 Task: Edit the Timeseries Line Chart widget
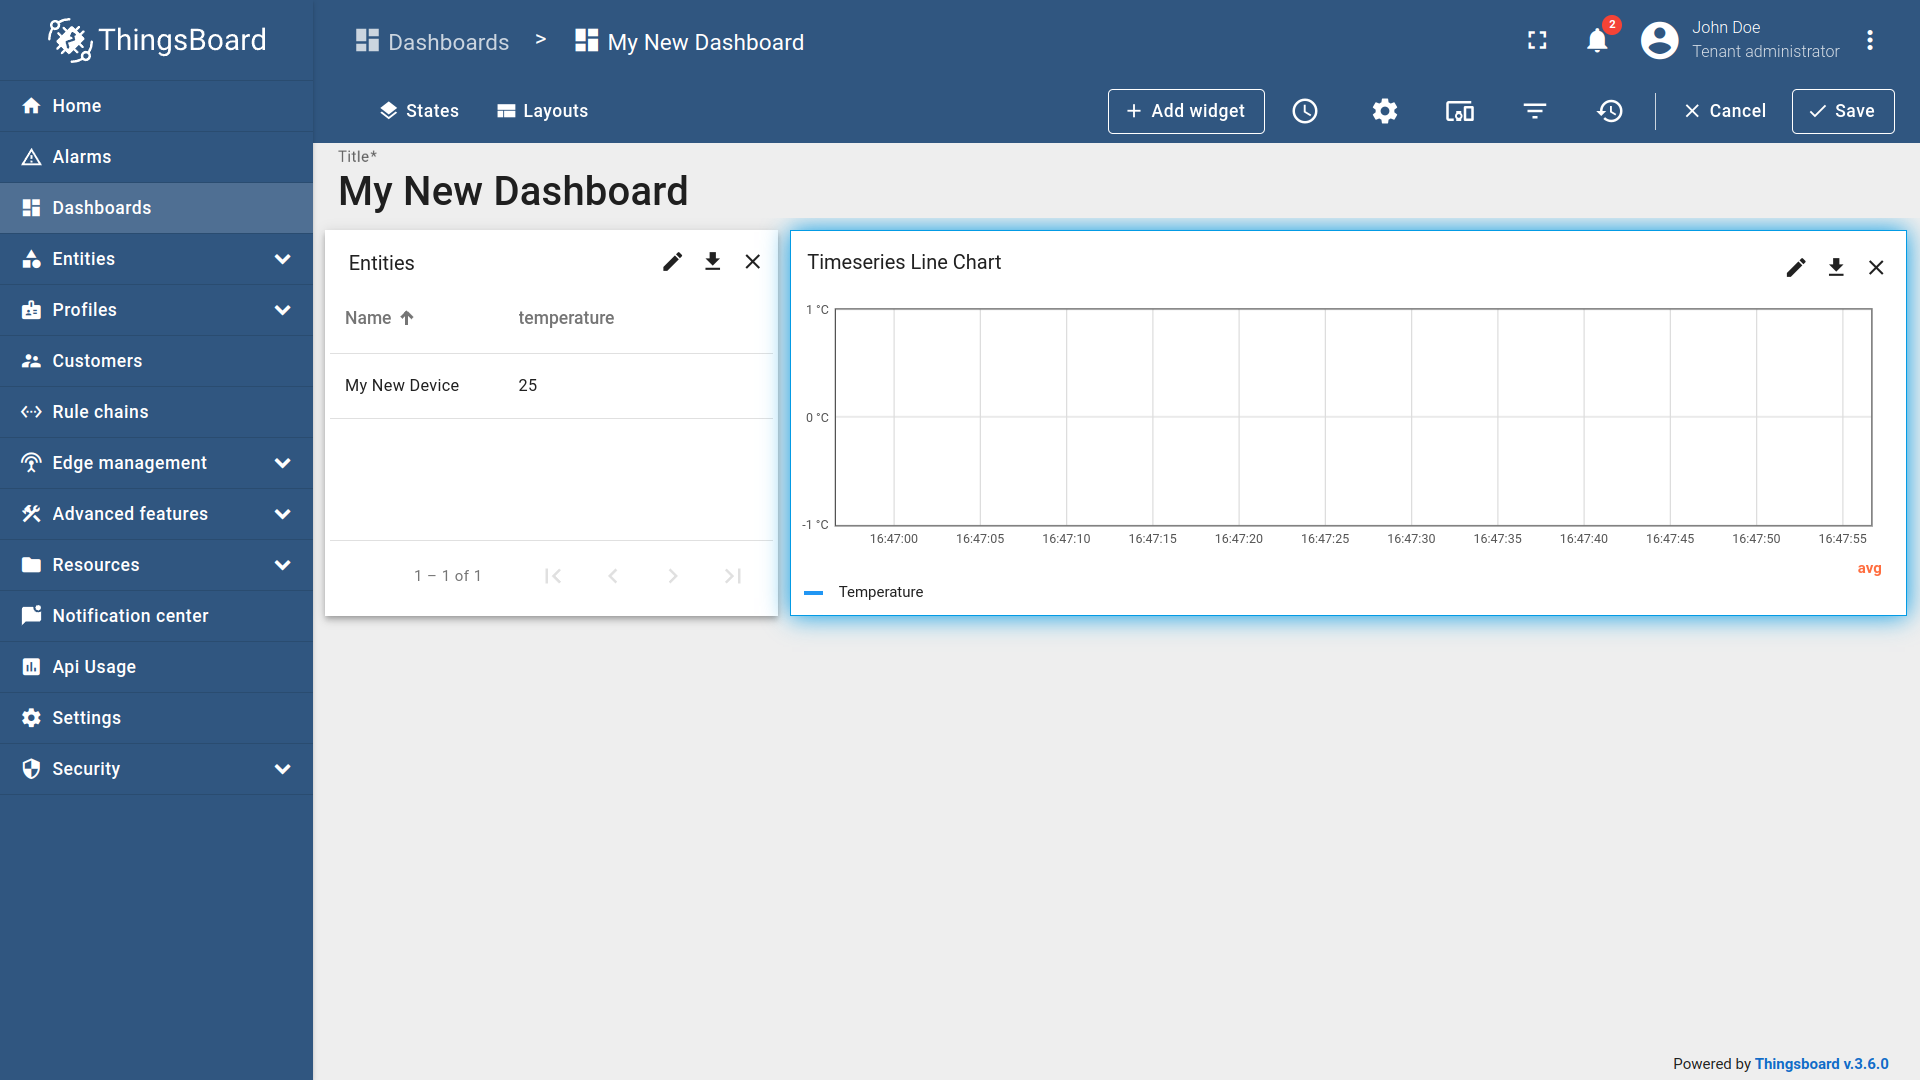point(1796,267)
